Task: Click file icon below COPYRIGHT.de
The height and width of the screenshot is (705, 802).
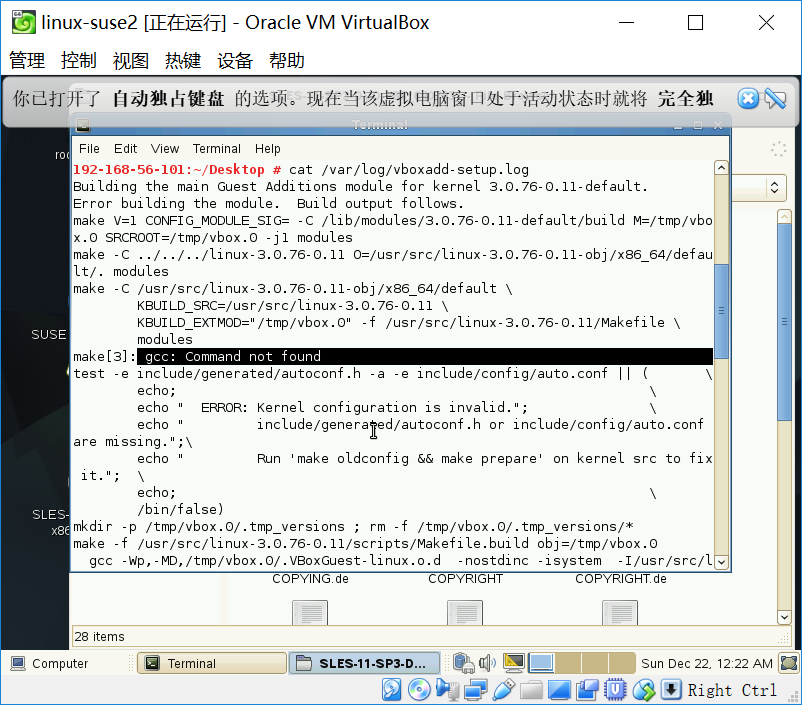Action: 620,613
